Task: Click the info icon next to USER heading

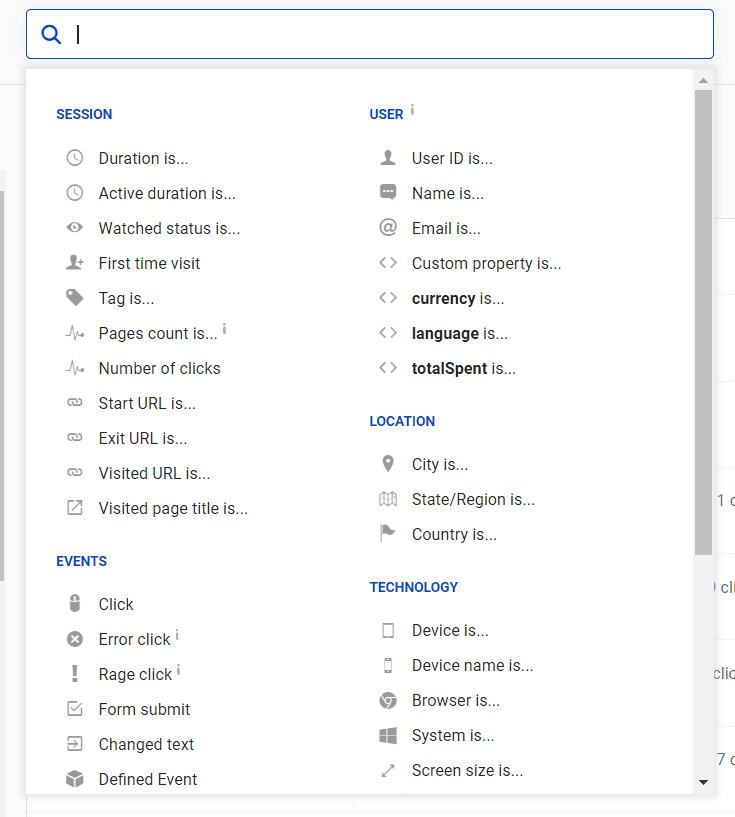Action: pyautogui.click(x=412, y=110)
